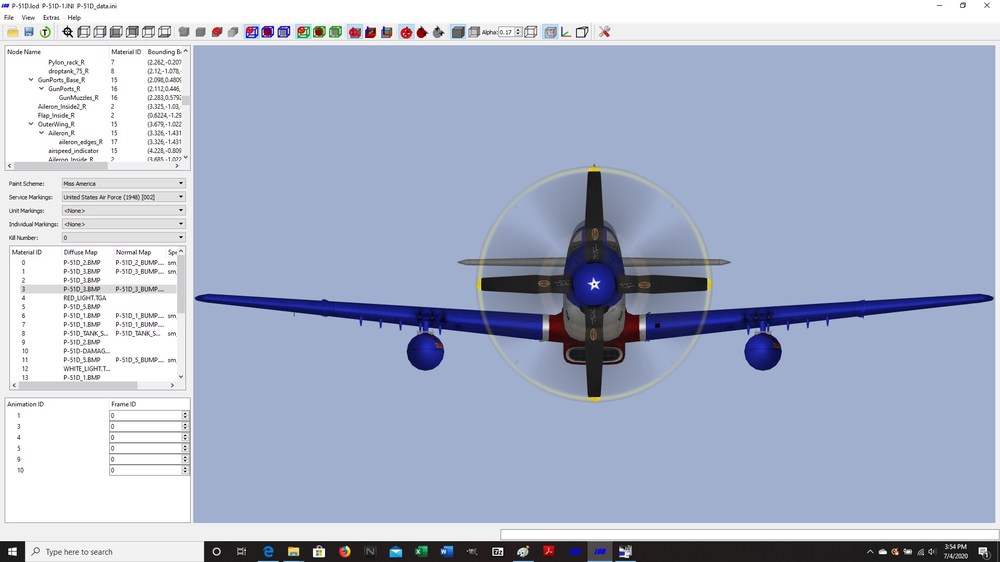This screenshot has width=1000, height=562.
Task: Toggle the blue-framed red sphere display icon
Action: coord(268,32)
